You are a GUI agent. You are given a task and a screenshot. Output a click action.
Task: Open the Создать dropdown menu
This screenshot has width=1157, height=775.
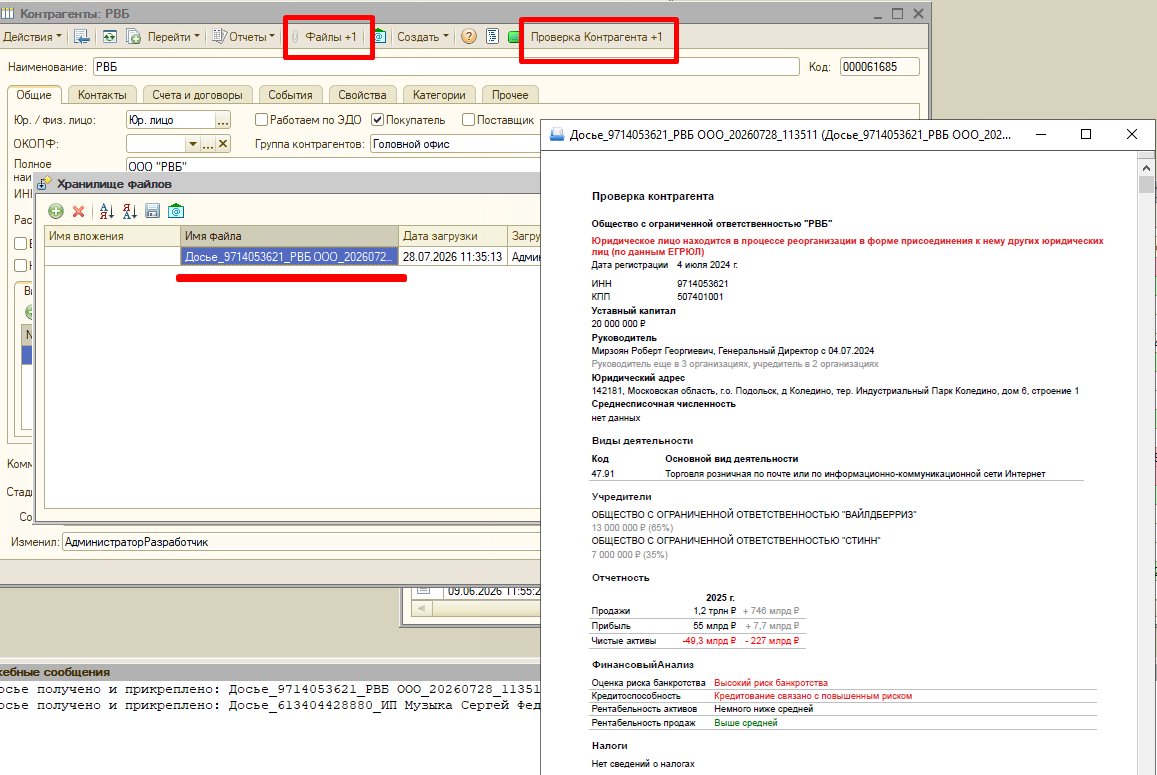coord(422,37)
